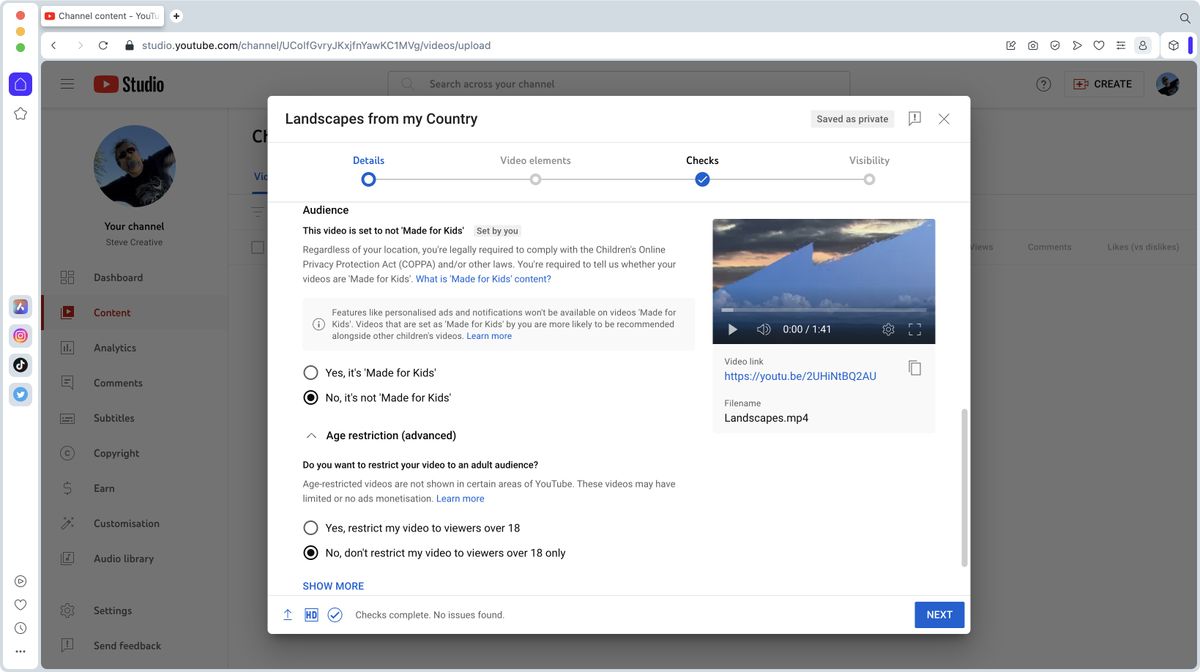Screen dimensions: 1200x672
Task: Click the NEXT button
Action: coord(938,614)
